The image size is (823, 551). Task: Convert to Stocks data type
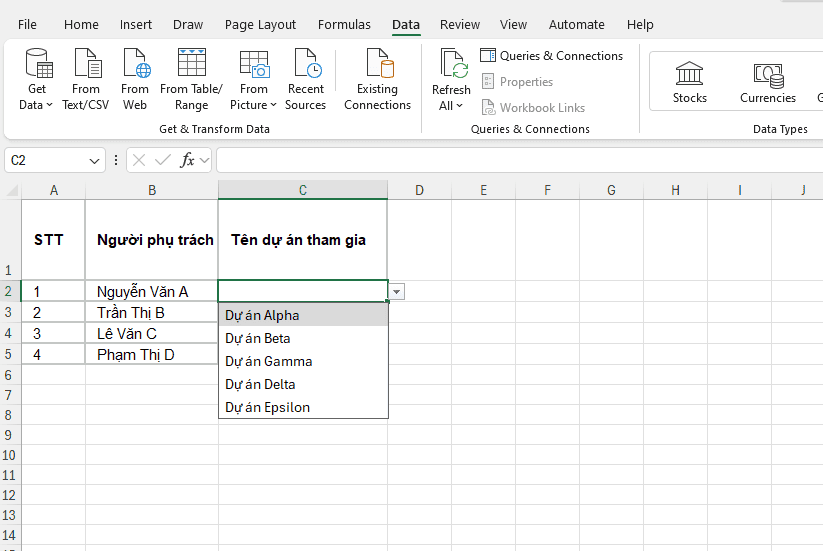point(690,82)
